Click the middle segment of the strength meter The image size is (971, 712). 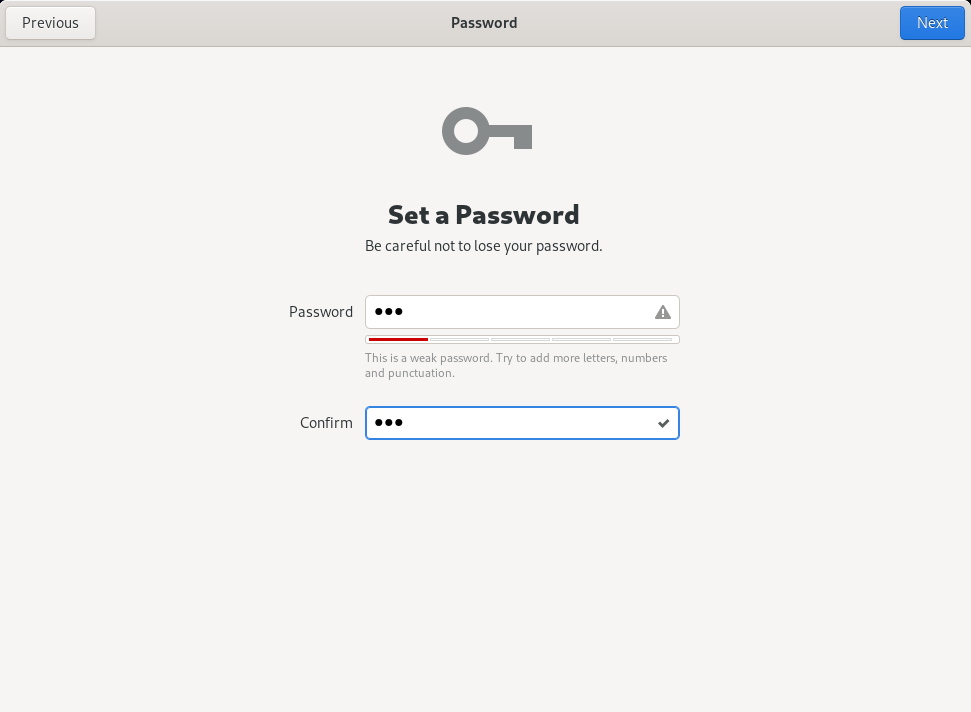point(521,340)
